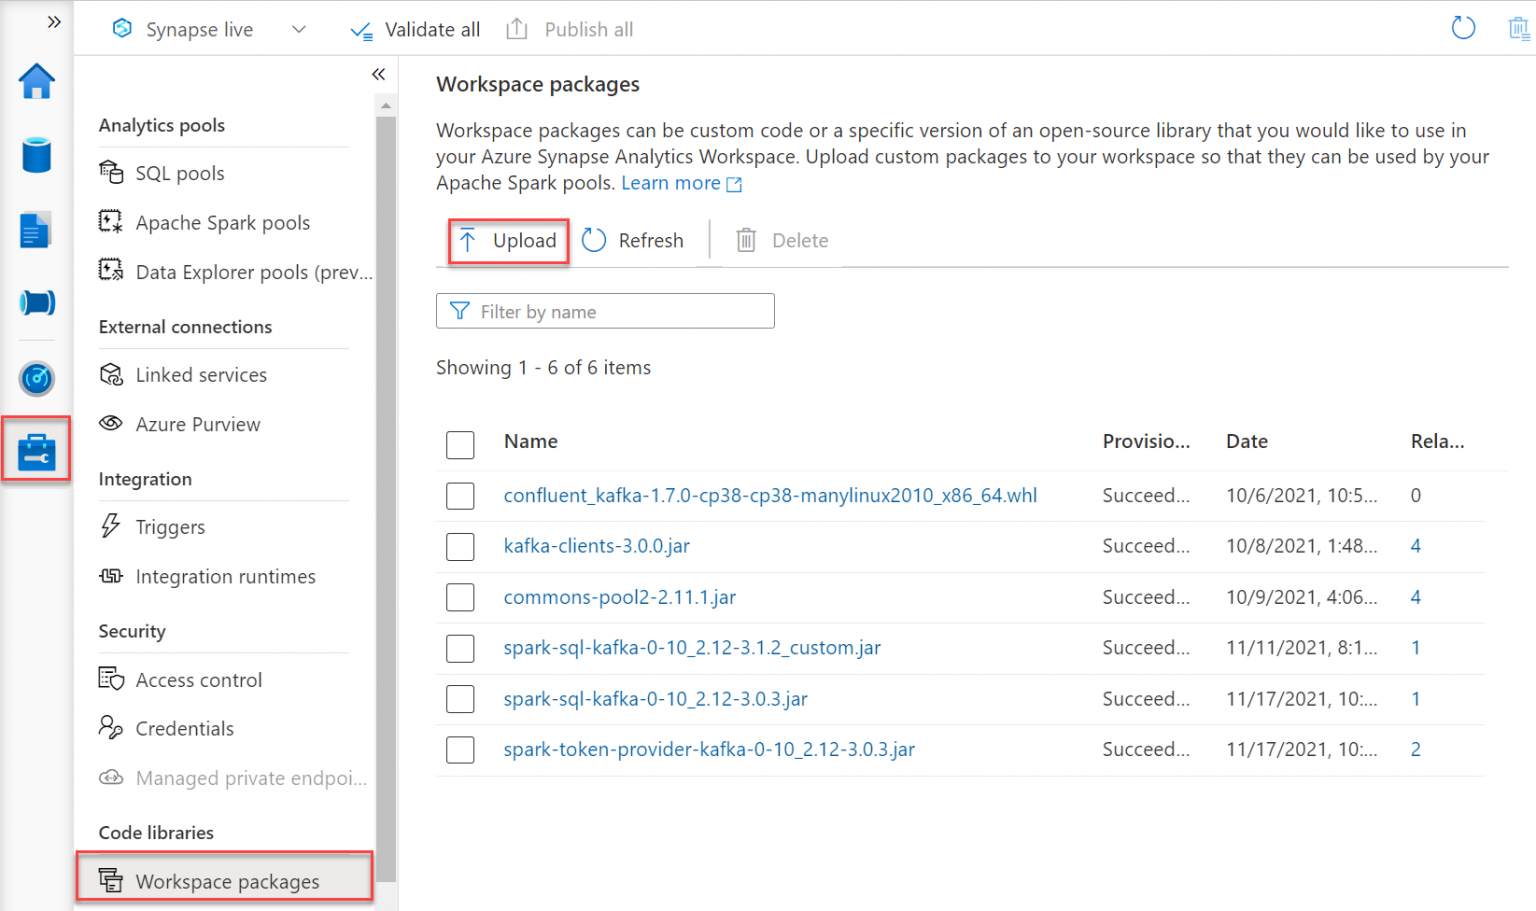1536x911 pixels.
Task: Click the discard trash icon at top right
Action: pyautogui.click(x=1521, y=28)
